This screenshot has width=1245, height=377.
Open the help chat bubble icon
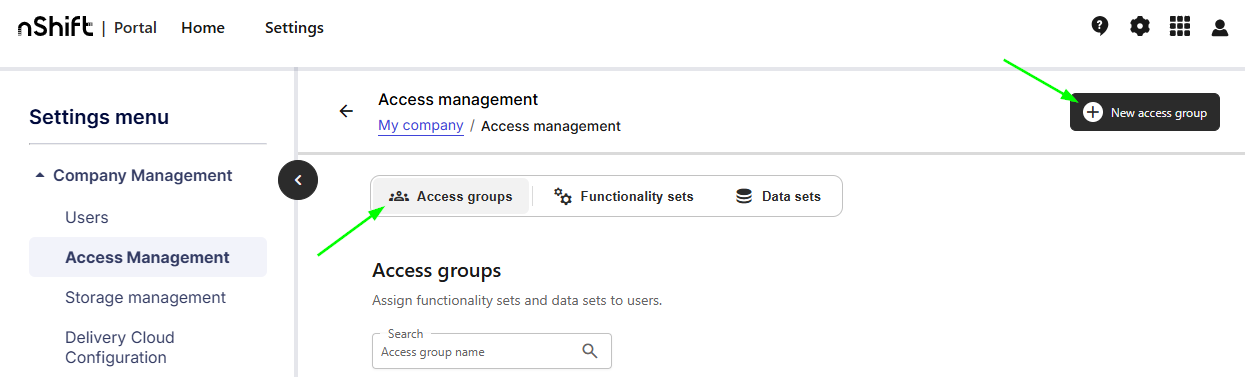(1100, 27)
